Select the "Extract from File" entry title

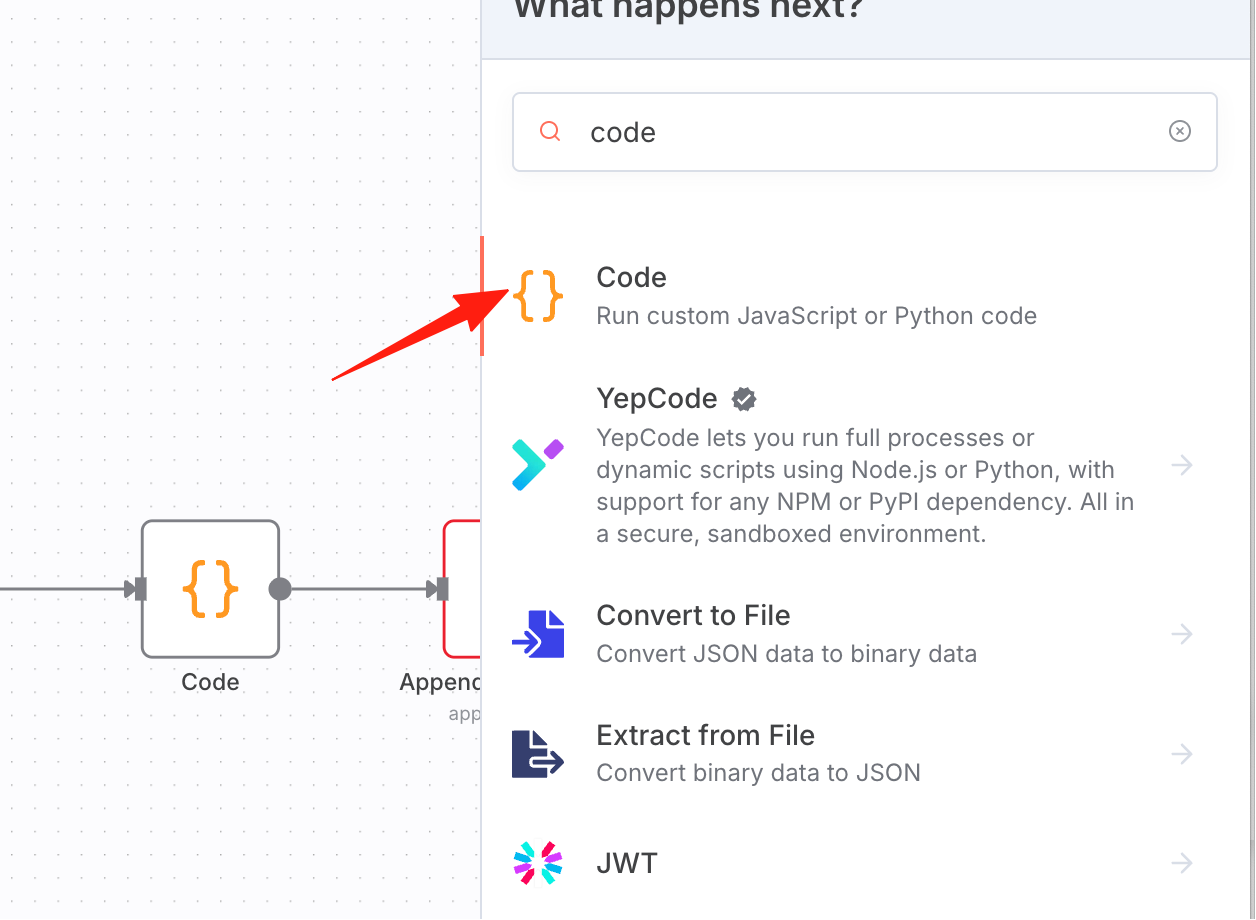point(705,735)
